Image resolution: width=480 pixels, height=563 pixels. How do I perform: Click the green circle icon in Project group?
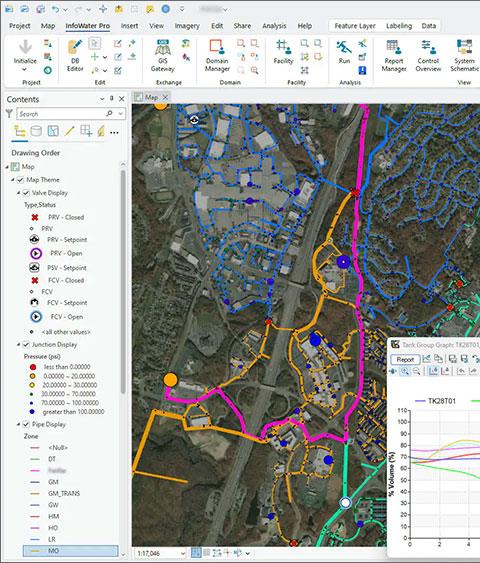pos(48,70)
